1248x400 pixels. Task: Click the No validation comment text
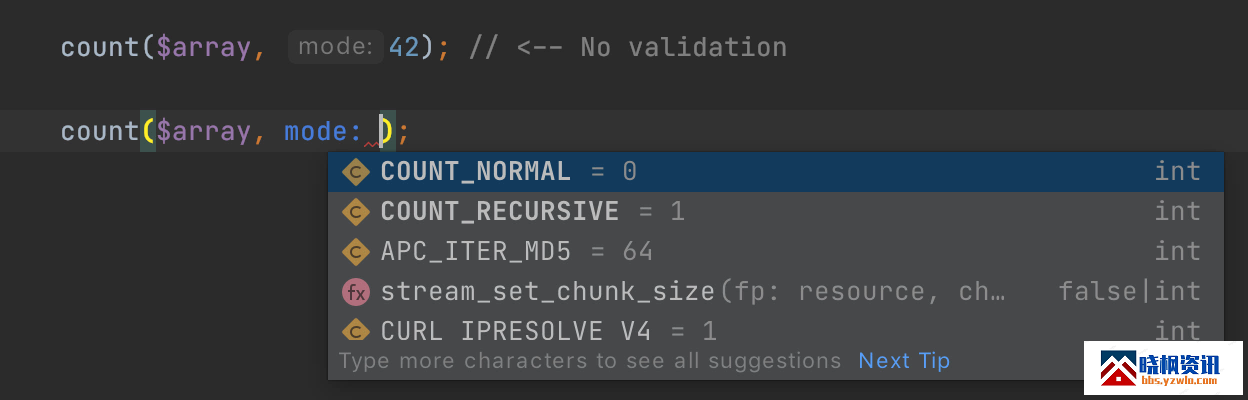(x=683, y=47)
